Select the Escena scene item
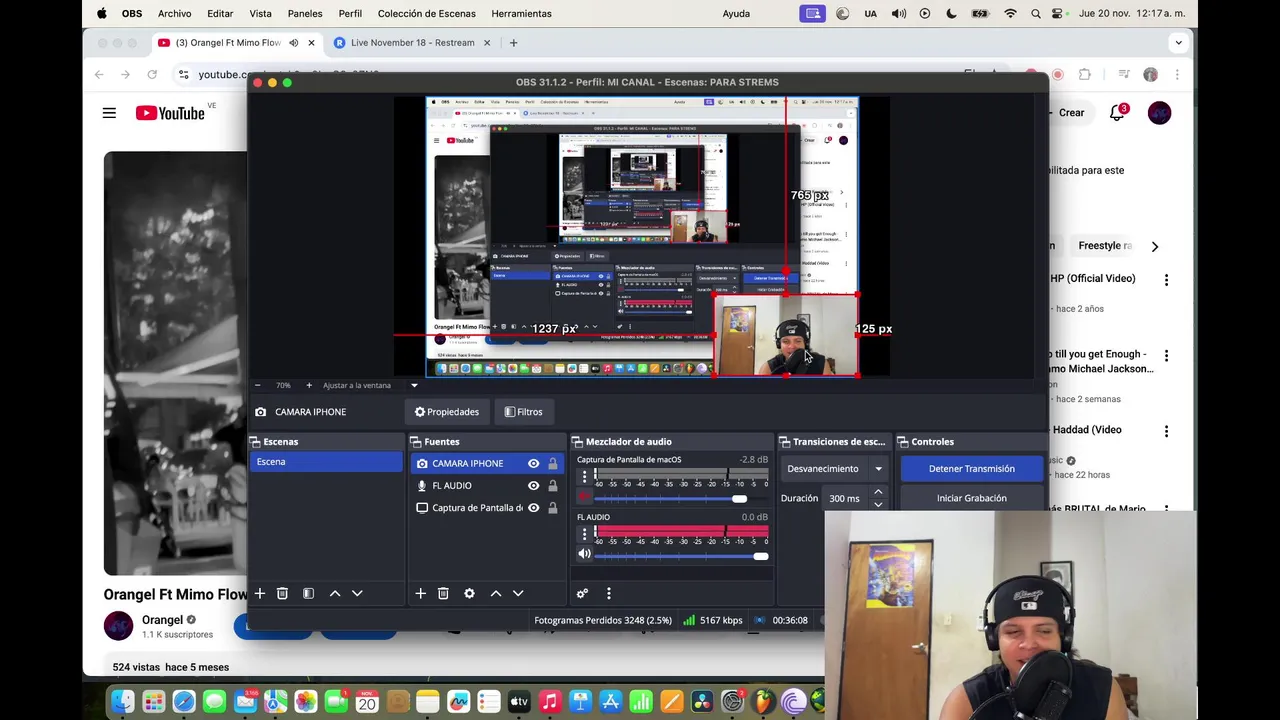 pyautogui.click(x=326, y=462)
